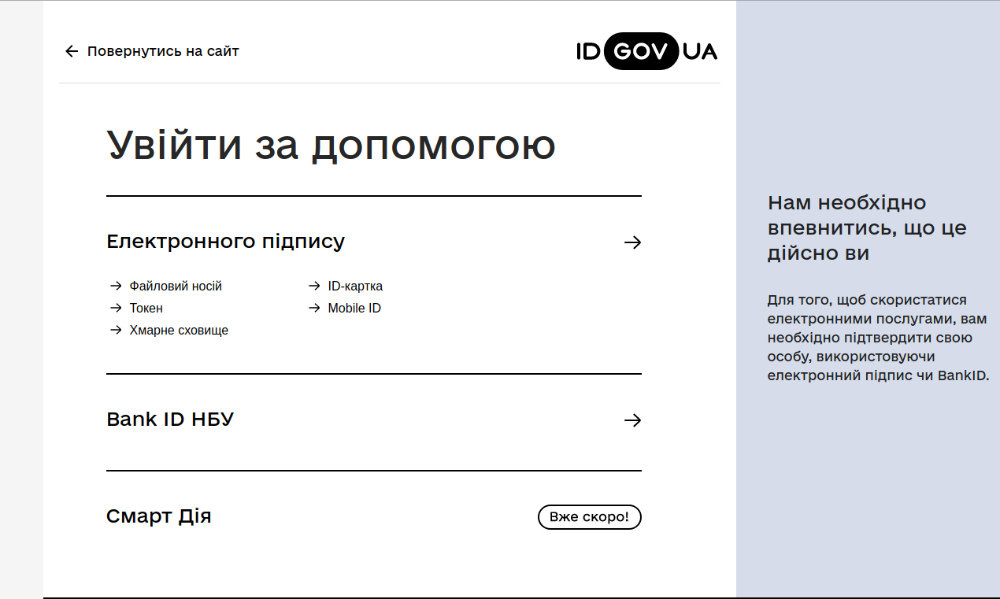Screen dimensions: 1000x599
Task: Click arrow icon before Файловий носій
Action: click(115, 286)
